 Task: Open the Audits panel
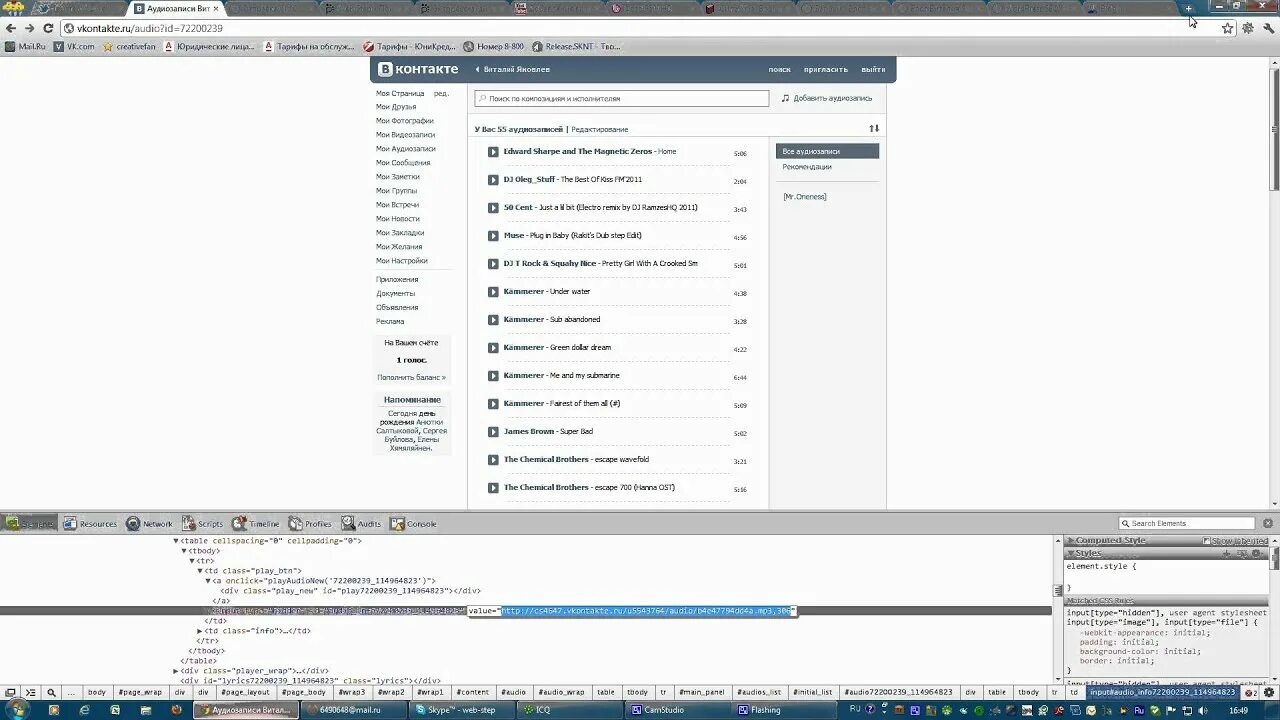(x=362, y=523)
